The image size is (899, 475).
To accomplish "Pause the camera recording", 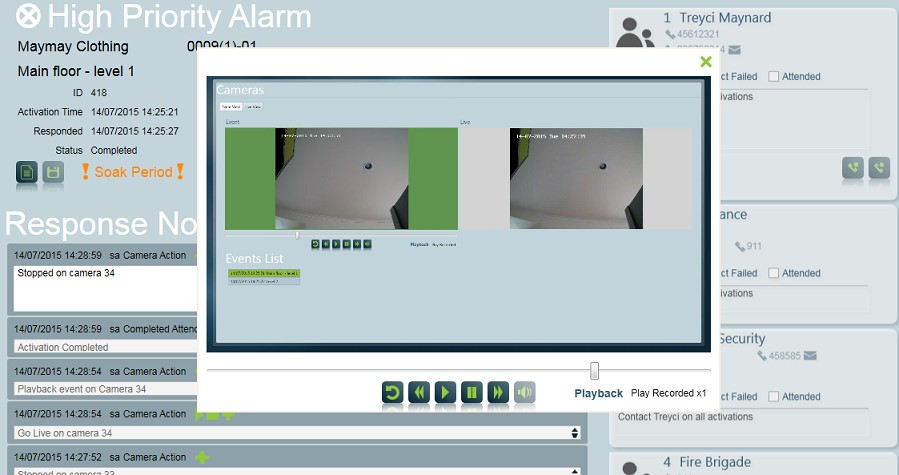I will 472,392.
